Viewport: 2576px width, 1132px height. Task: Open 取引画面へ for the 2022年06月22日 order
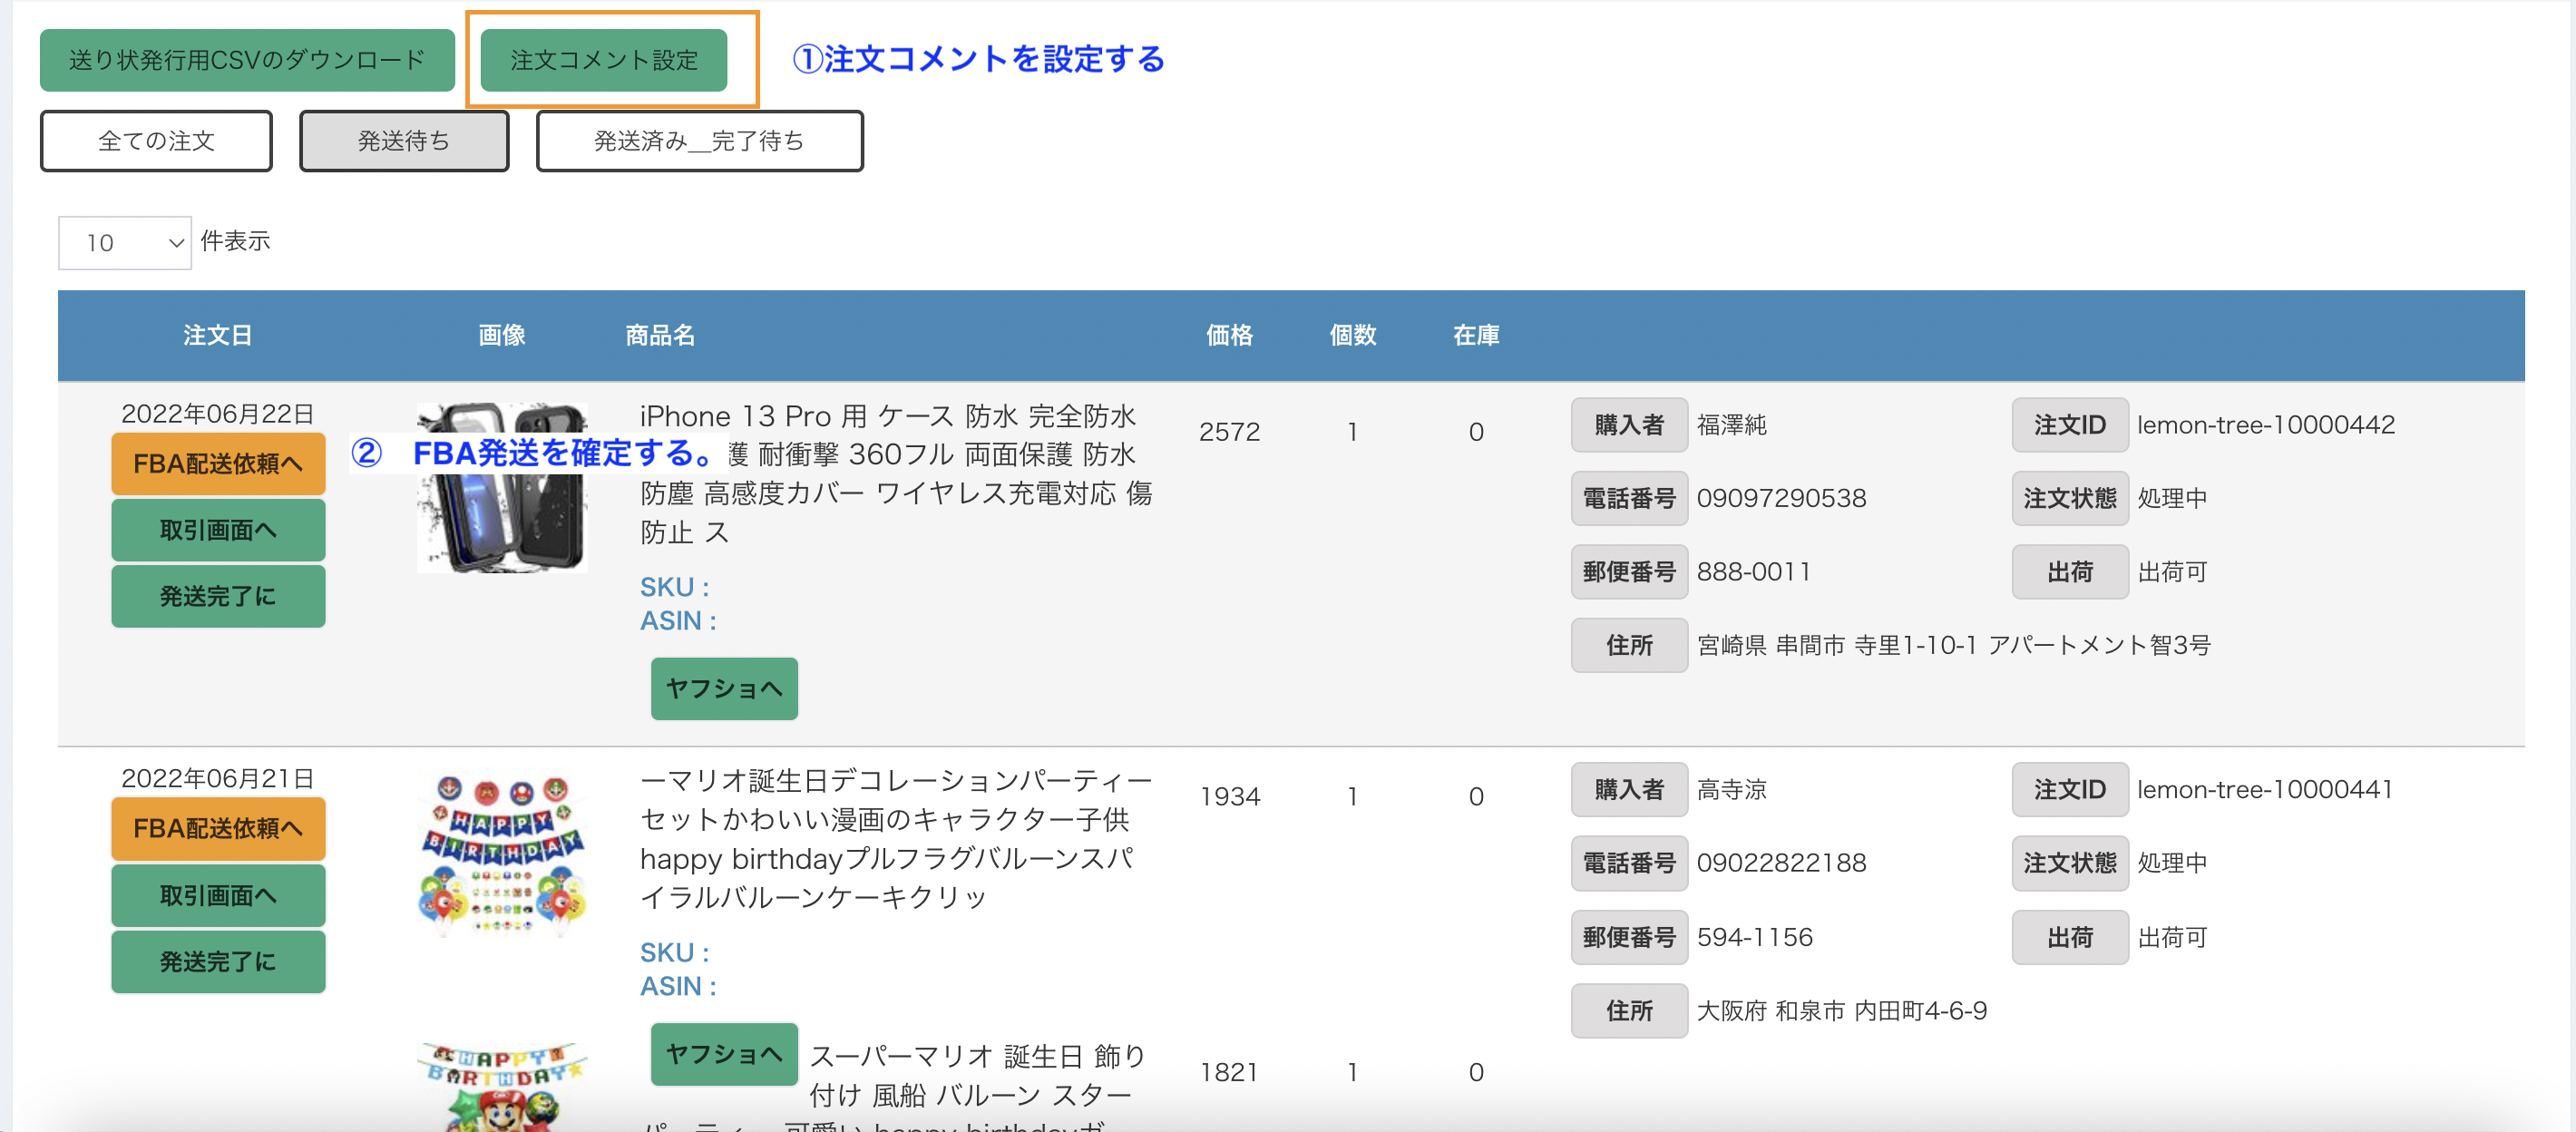click(x=218, y=530)
